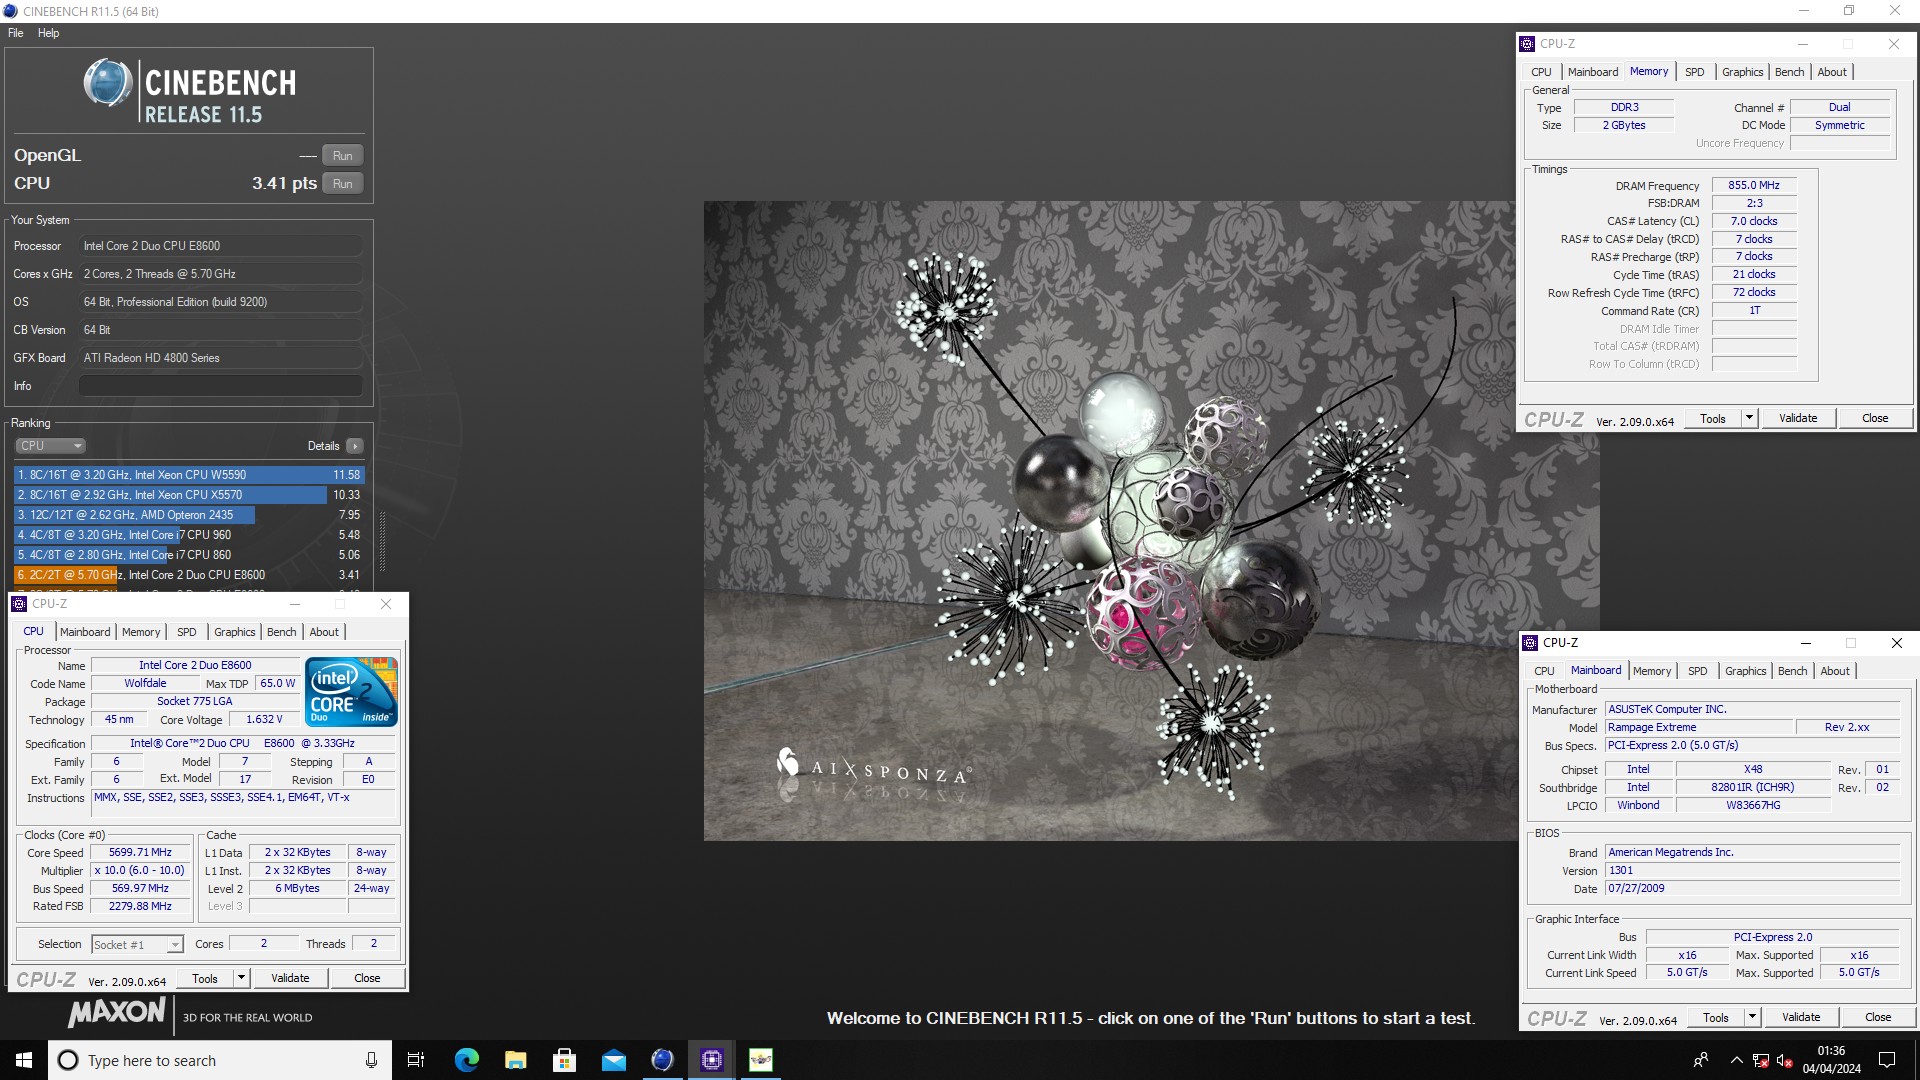This screenshot has width=1920, height=1080.
Task: Switch to SPD tab in top-right CPU-Z
Action: pyautogui.click(x=1695, y=72)
